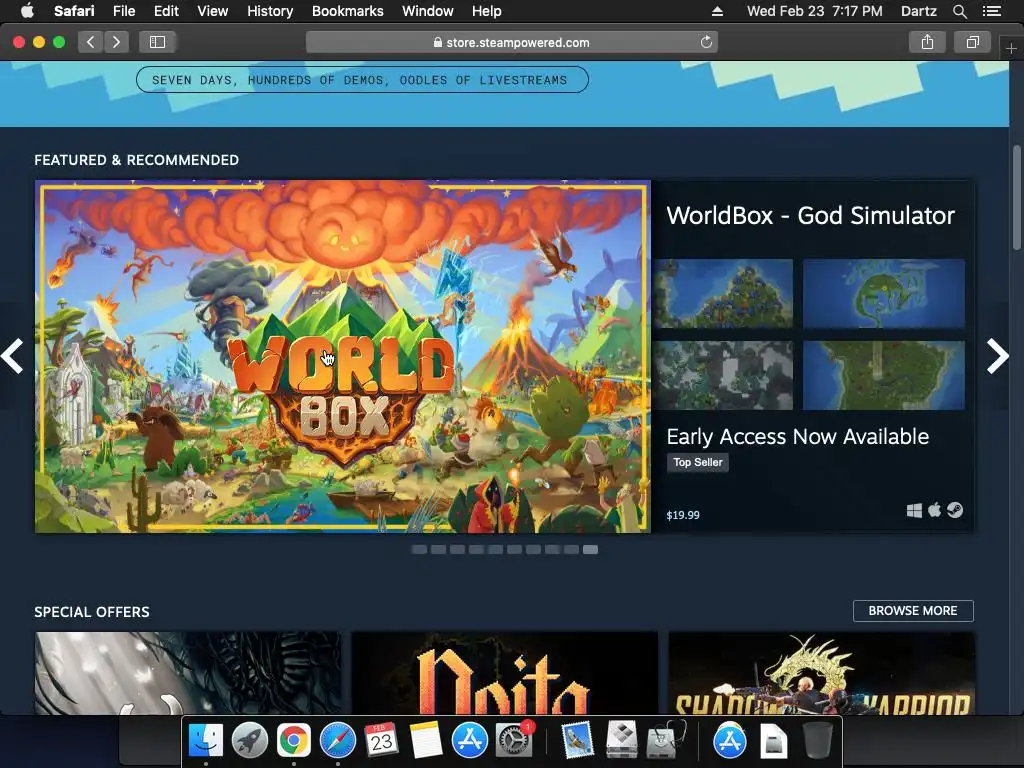Open the Window menu
This screenshot has height=768, width=1024.
[428, 11]
